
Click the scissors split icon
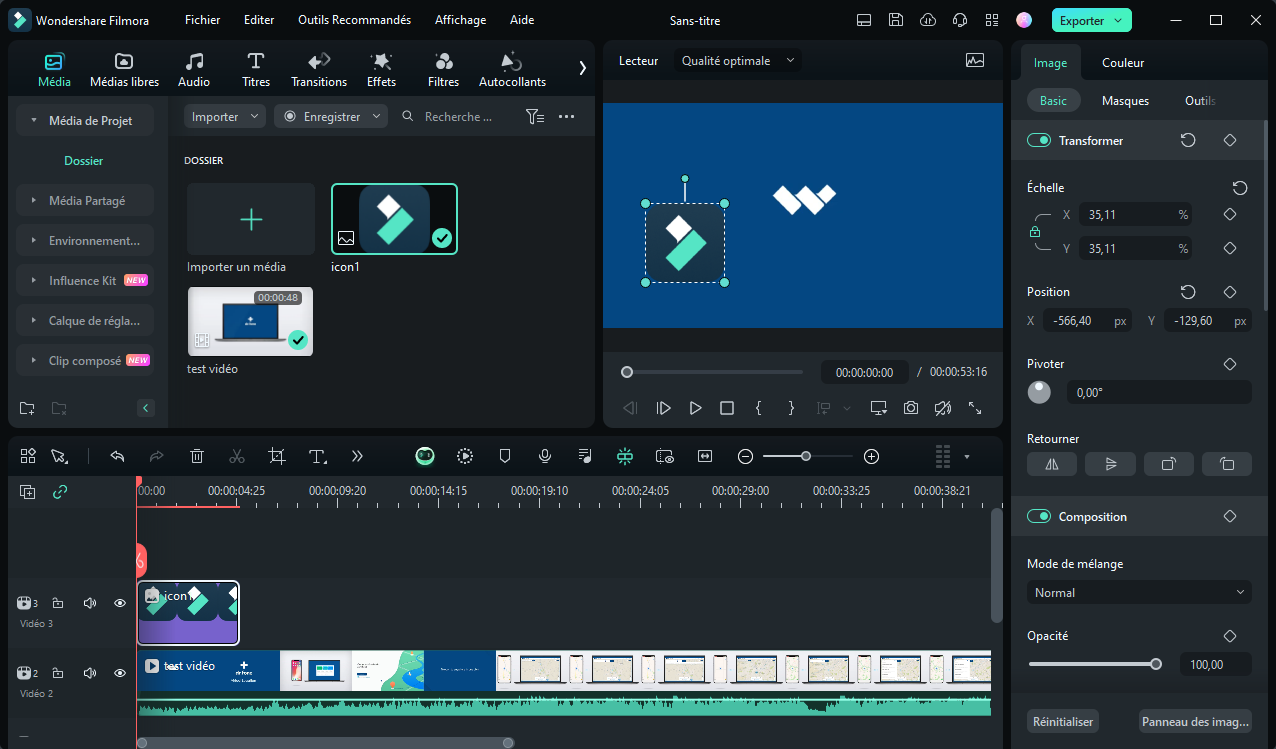pyautogui.click(x=237, y=456)
